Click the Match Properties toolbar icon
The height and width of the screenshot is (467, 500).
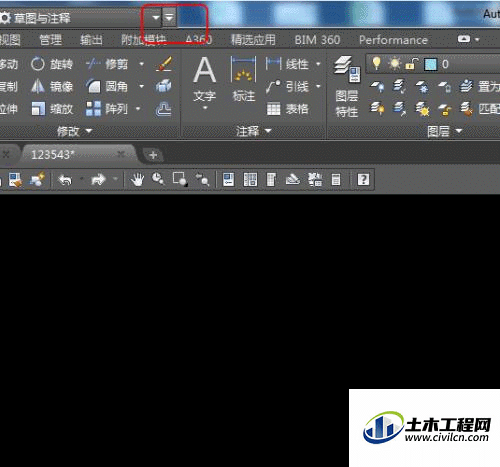click(x=15, y=180)
